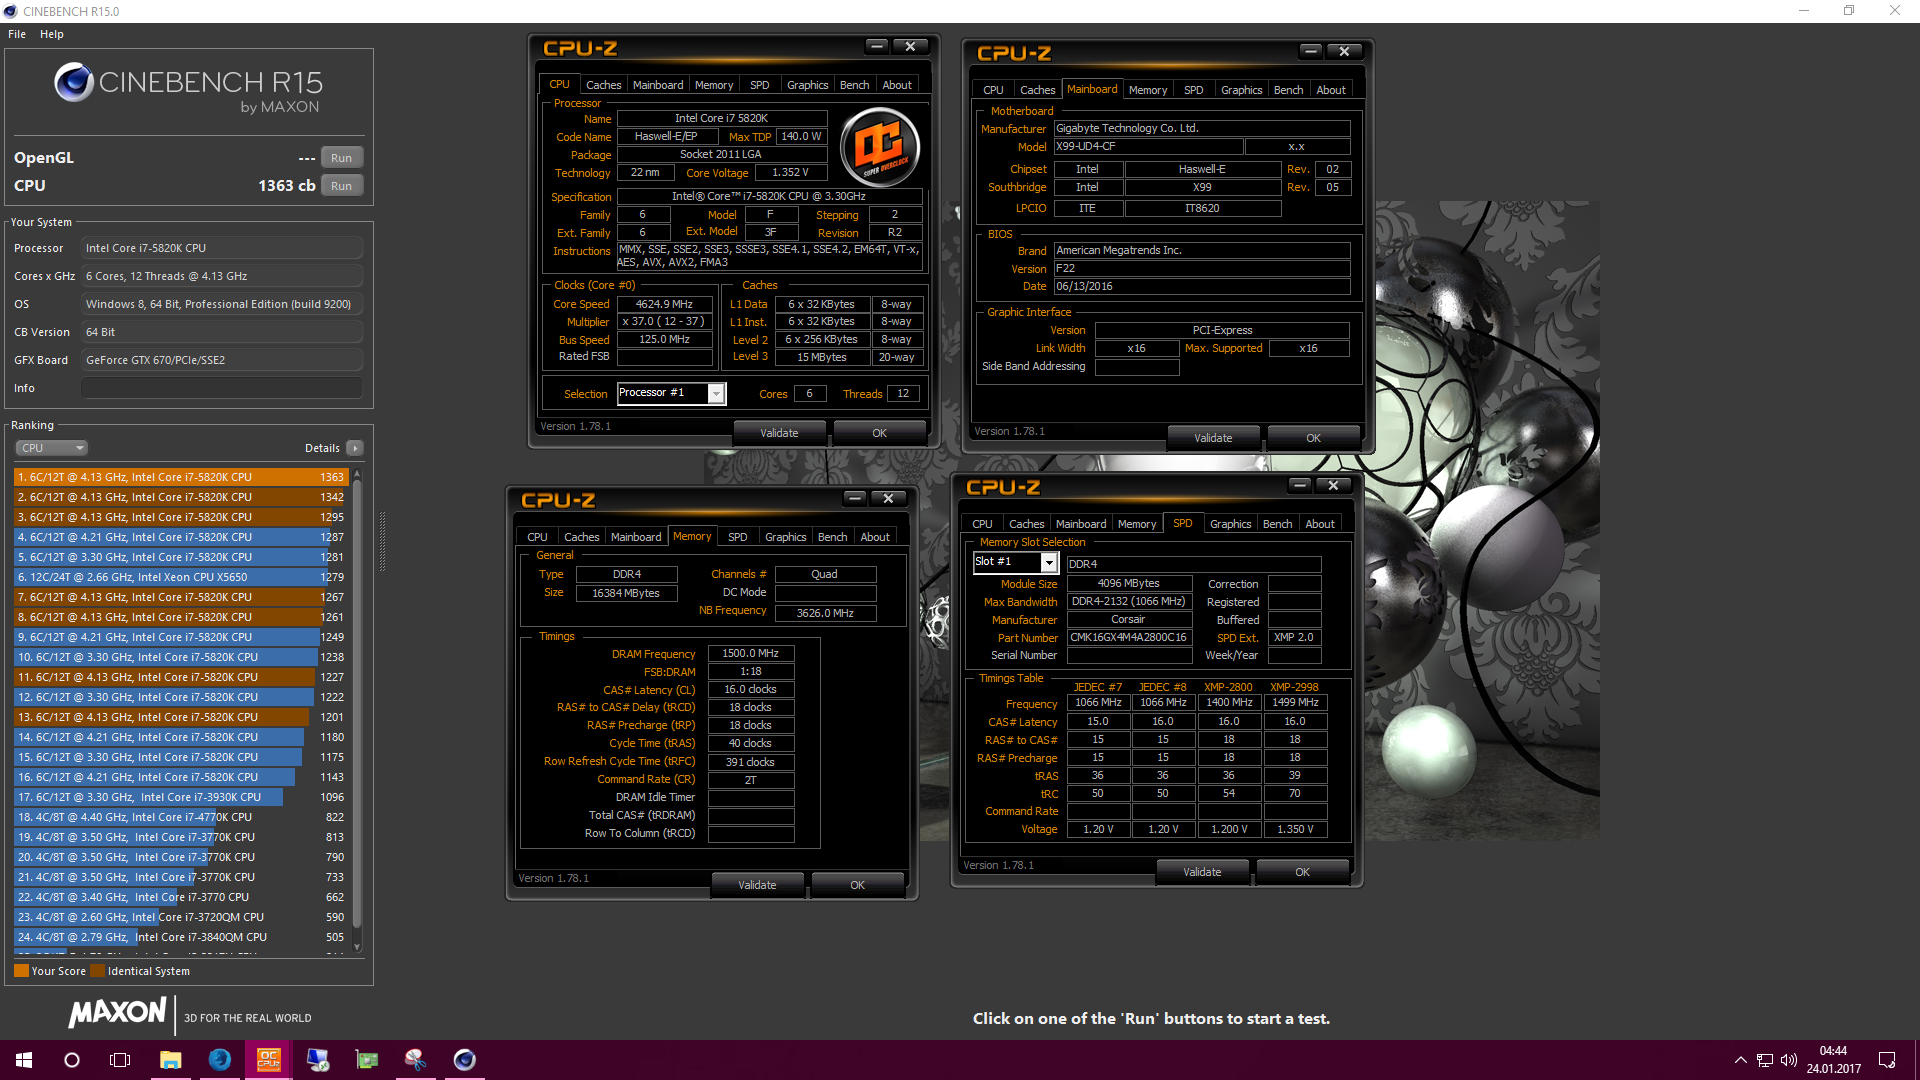Open the CPU ranking dropdown

tap(52, 448)
